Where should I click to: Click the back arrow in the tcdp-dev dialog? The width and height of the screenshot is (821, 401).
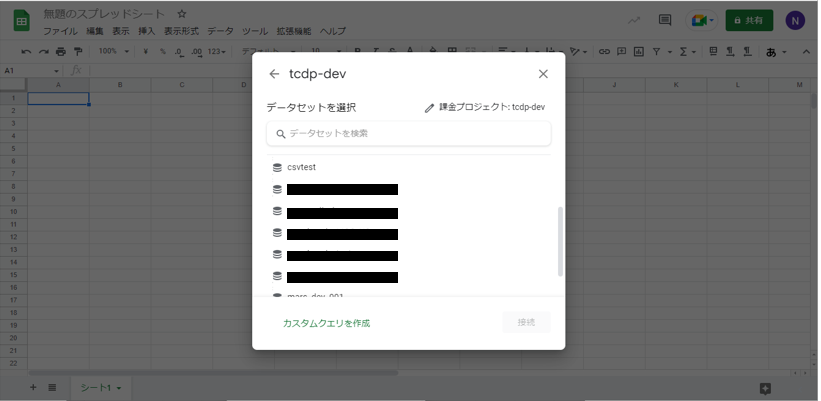[274, 74]
